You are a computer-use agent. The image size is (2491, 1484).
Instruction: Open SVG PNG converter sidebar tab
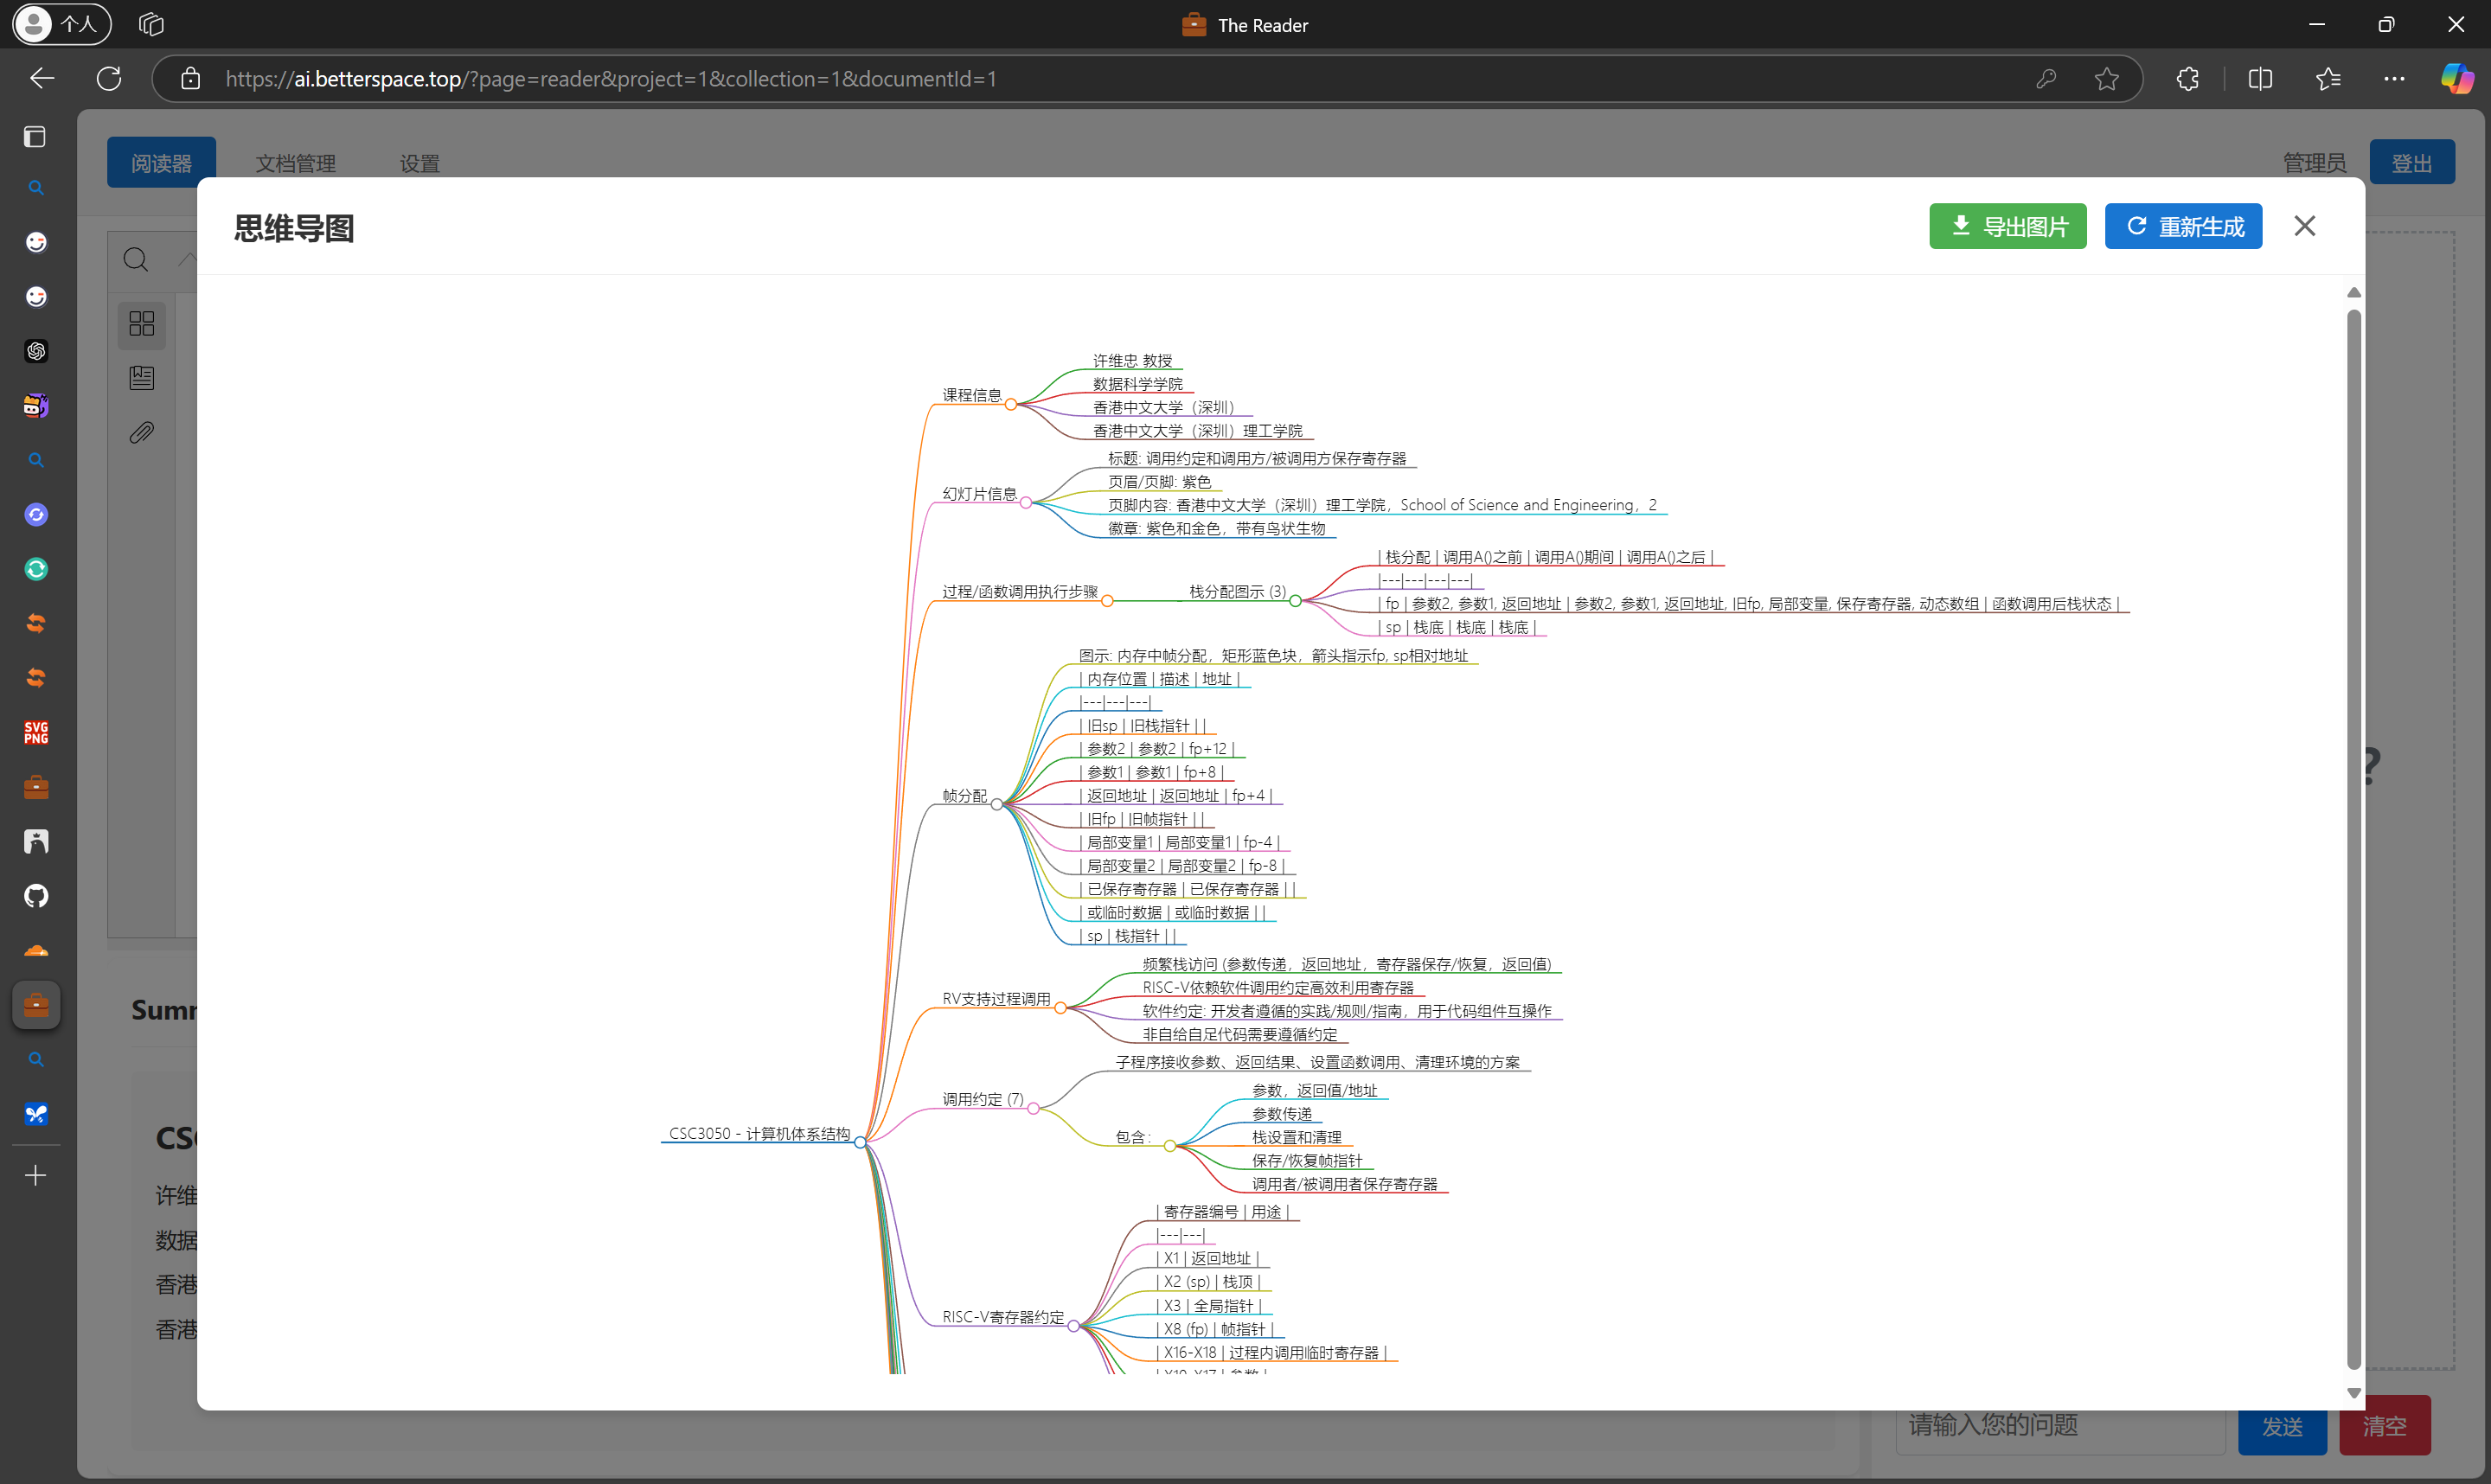pyautogui.click(x=36, y=732)
